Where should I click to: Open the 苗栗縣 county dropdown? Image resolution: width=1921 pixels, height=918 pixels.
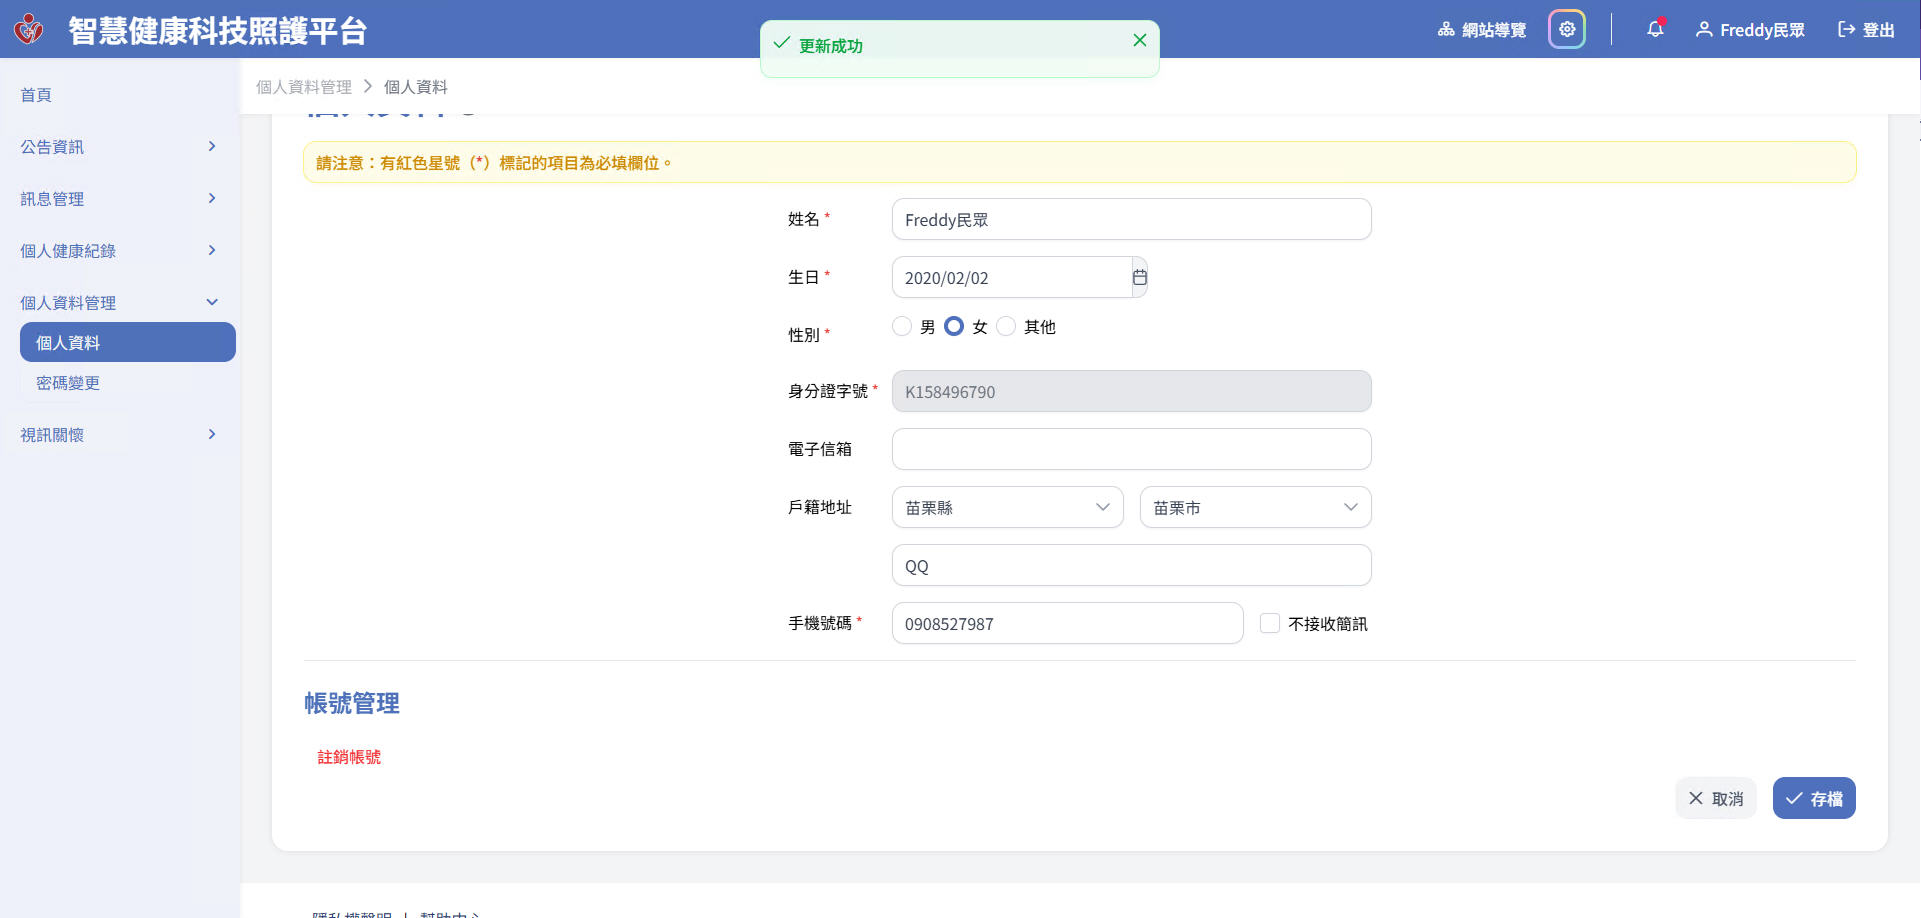tap(1007, 507)
